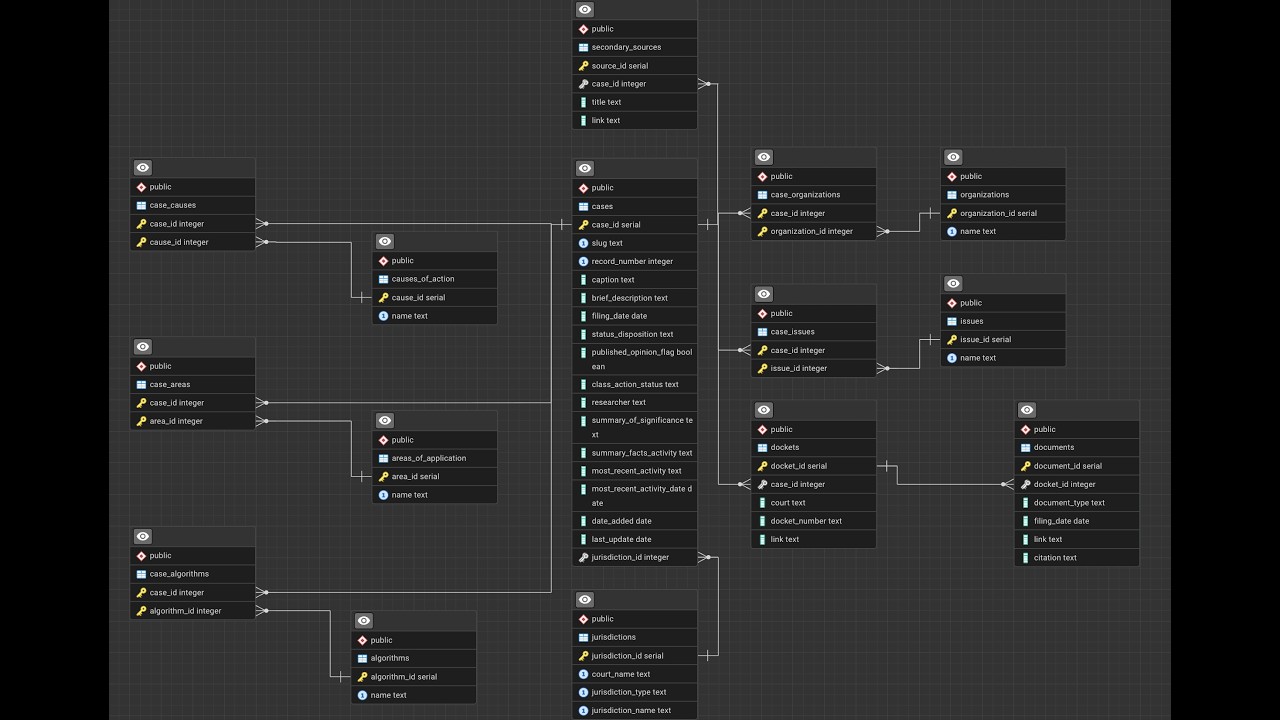The height and width of the screenshot is (720, 1280).
Task: Toggle eye icon on secondary_sources table
Action: pos(585,10)
